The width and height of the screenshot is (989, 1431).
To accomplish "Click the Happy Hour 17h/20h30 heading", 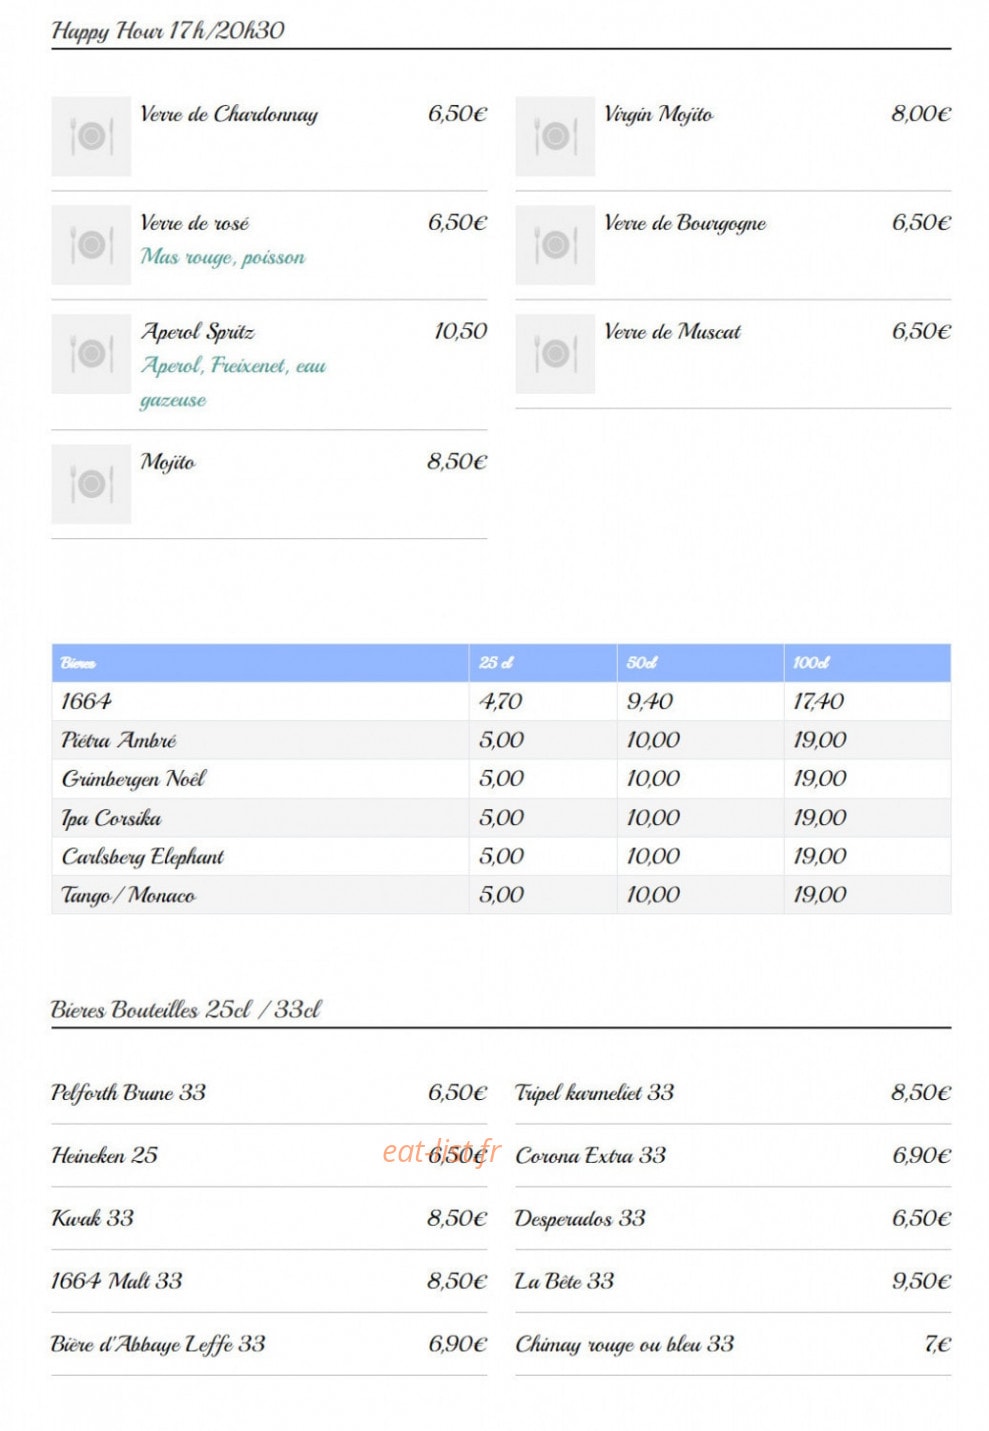I will (168, 31).
